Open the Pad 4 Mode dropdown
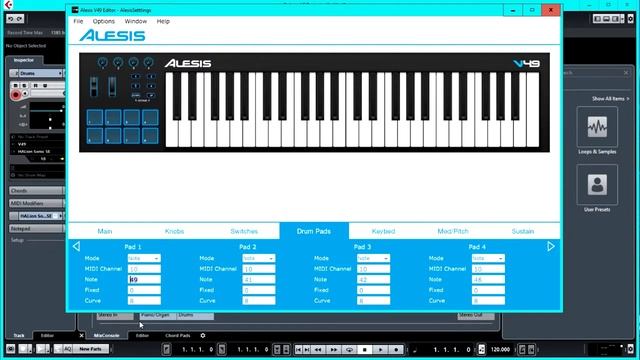This screenshot has height=360, width=640. 488,258
